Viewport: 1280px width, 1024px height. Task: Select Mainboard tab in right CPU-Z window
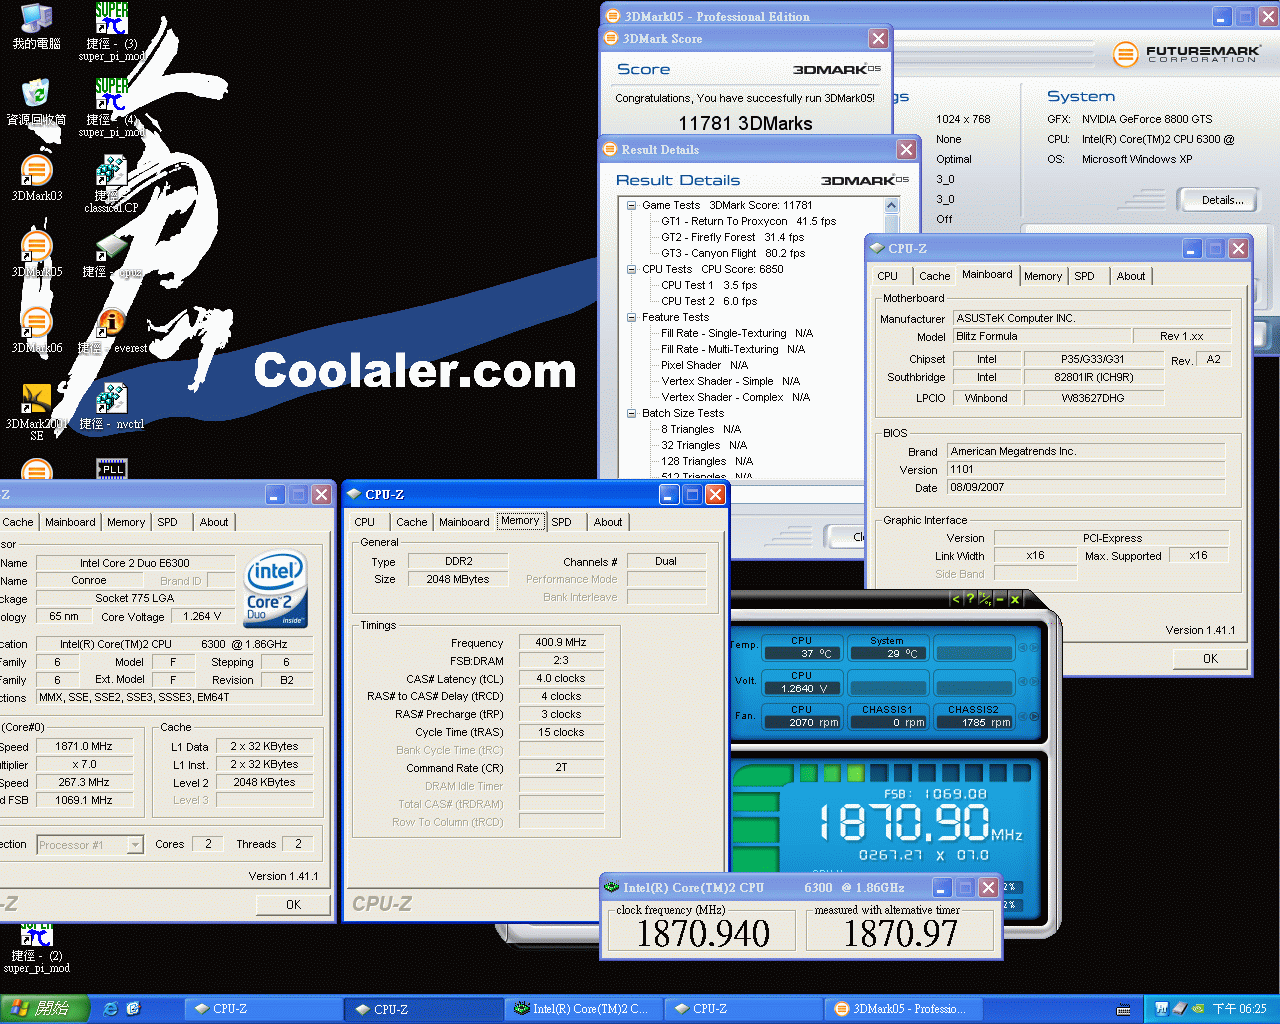point(987,275)
